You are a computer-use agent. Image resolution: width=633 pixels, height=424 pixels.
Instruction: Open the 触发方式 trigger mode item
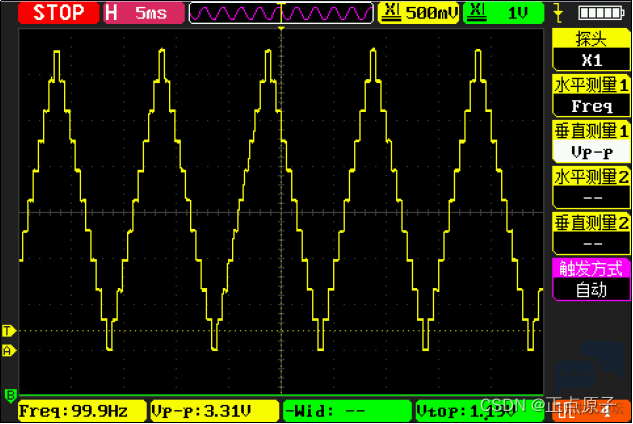pos(591,269)
